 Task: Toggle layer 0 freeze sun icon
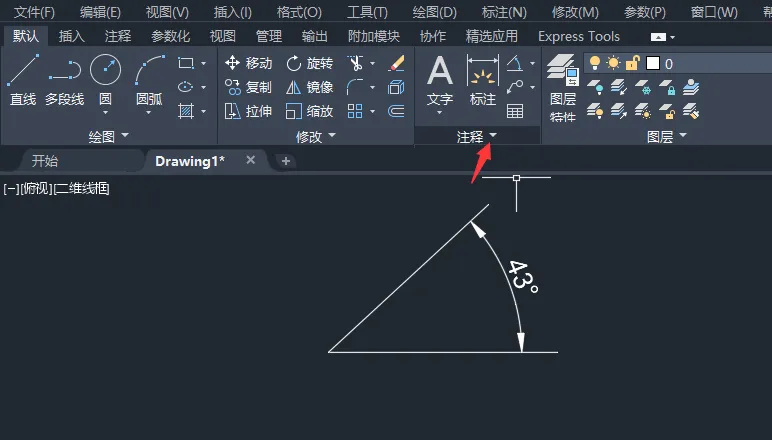(613, 63)
